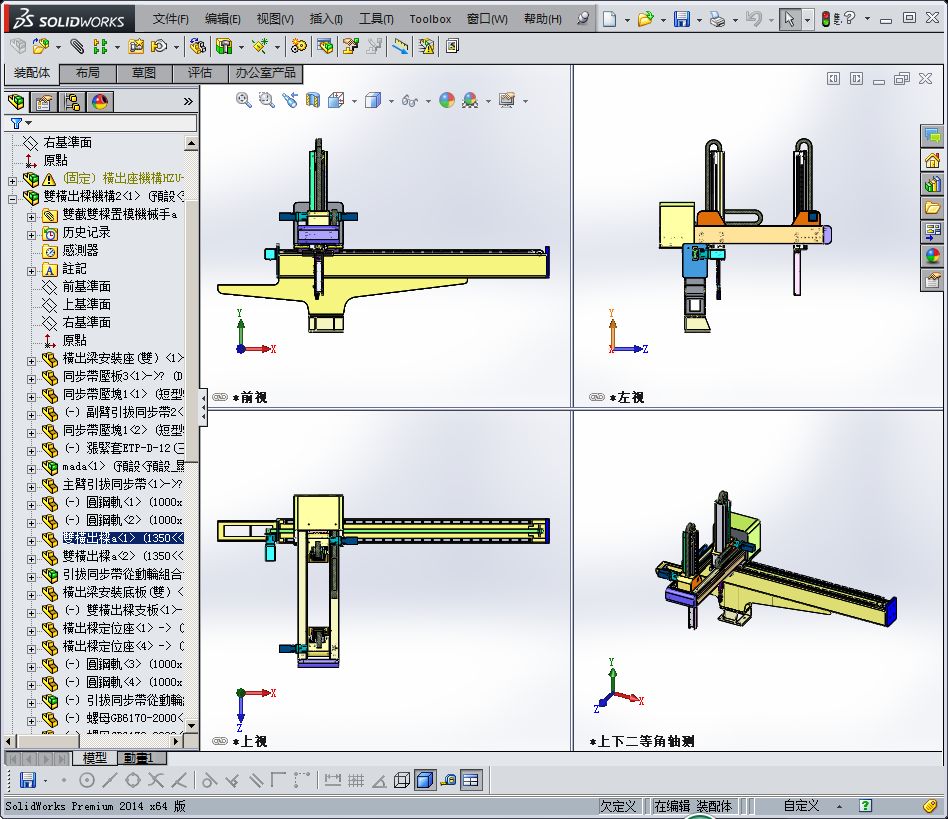Open Reference Geometry tool

260,46
